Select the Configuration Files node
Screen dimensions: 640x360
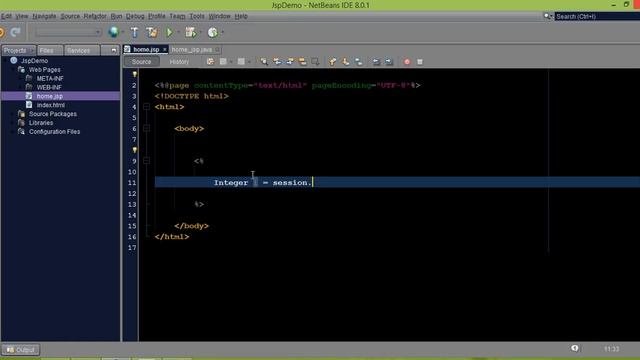click(54, 132)
